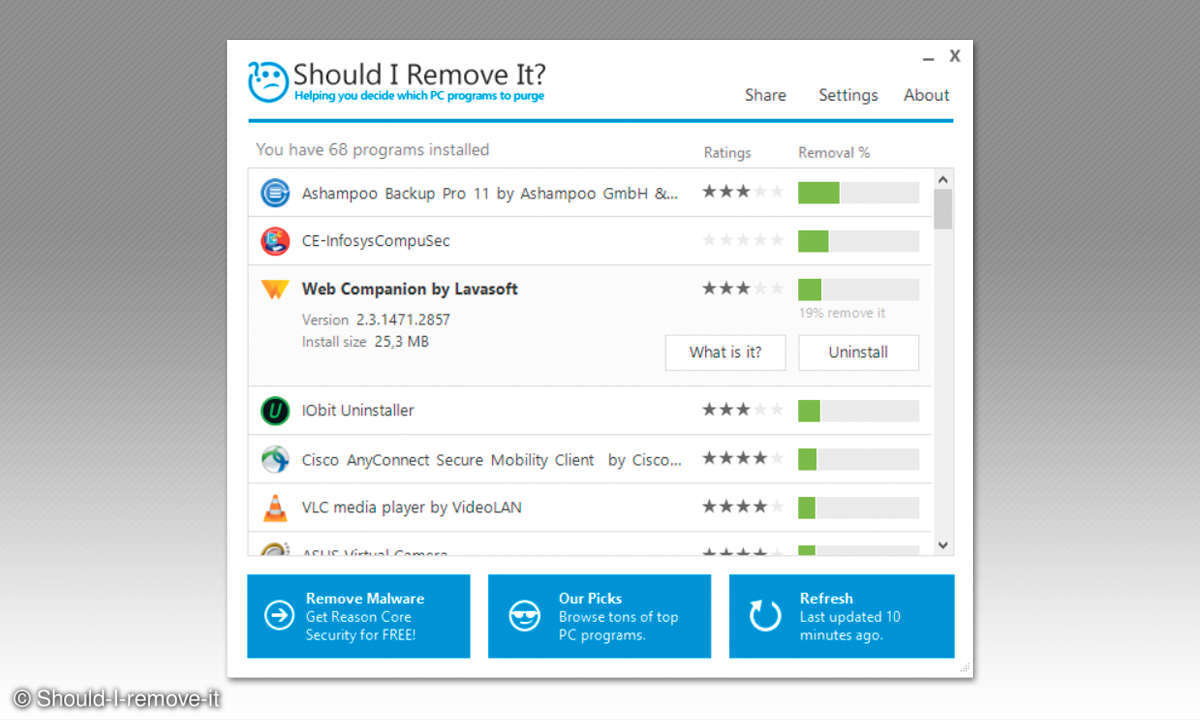1200x720 pixels.
Task: Click the Web Companion Lavasoft icon
Action: pyautogui.click(x=275, y=290)
